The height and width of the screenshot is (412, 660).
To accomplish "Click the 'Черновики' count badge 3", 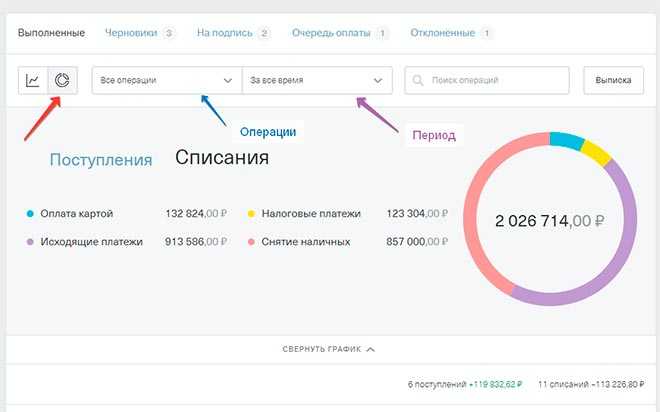I will click(x=169, y=33).
